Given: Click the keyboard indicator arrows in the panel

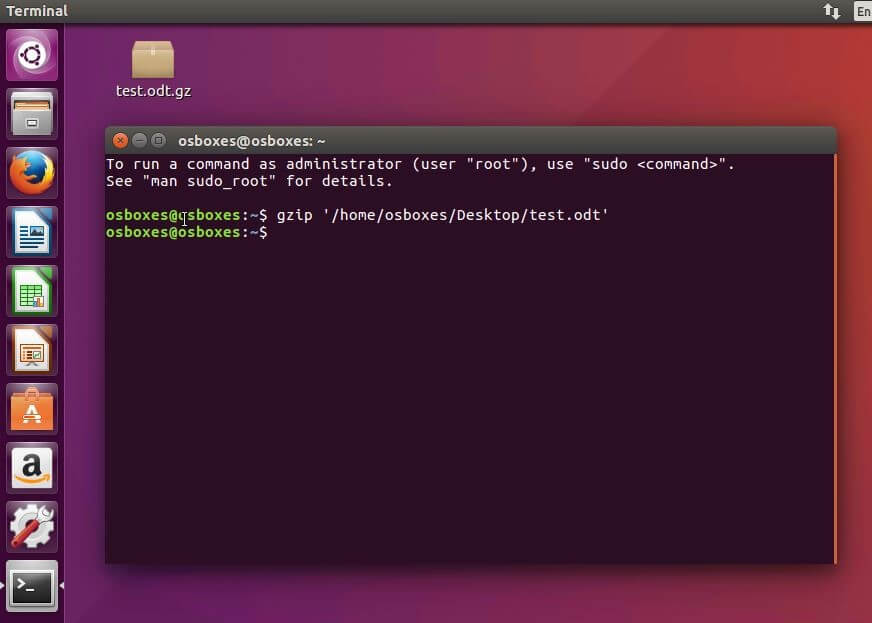Looking at the screenshot, I should click(833, 11).
